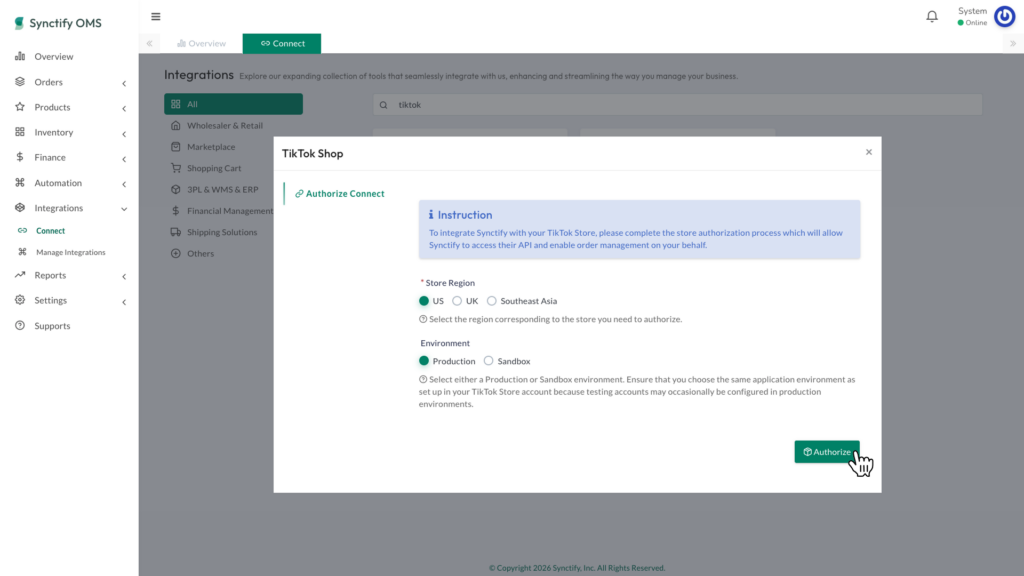Click the Reports trend line icon

coord(20,275)
